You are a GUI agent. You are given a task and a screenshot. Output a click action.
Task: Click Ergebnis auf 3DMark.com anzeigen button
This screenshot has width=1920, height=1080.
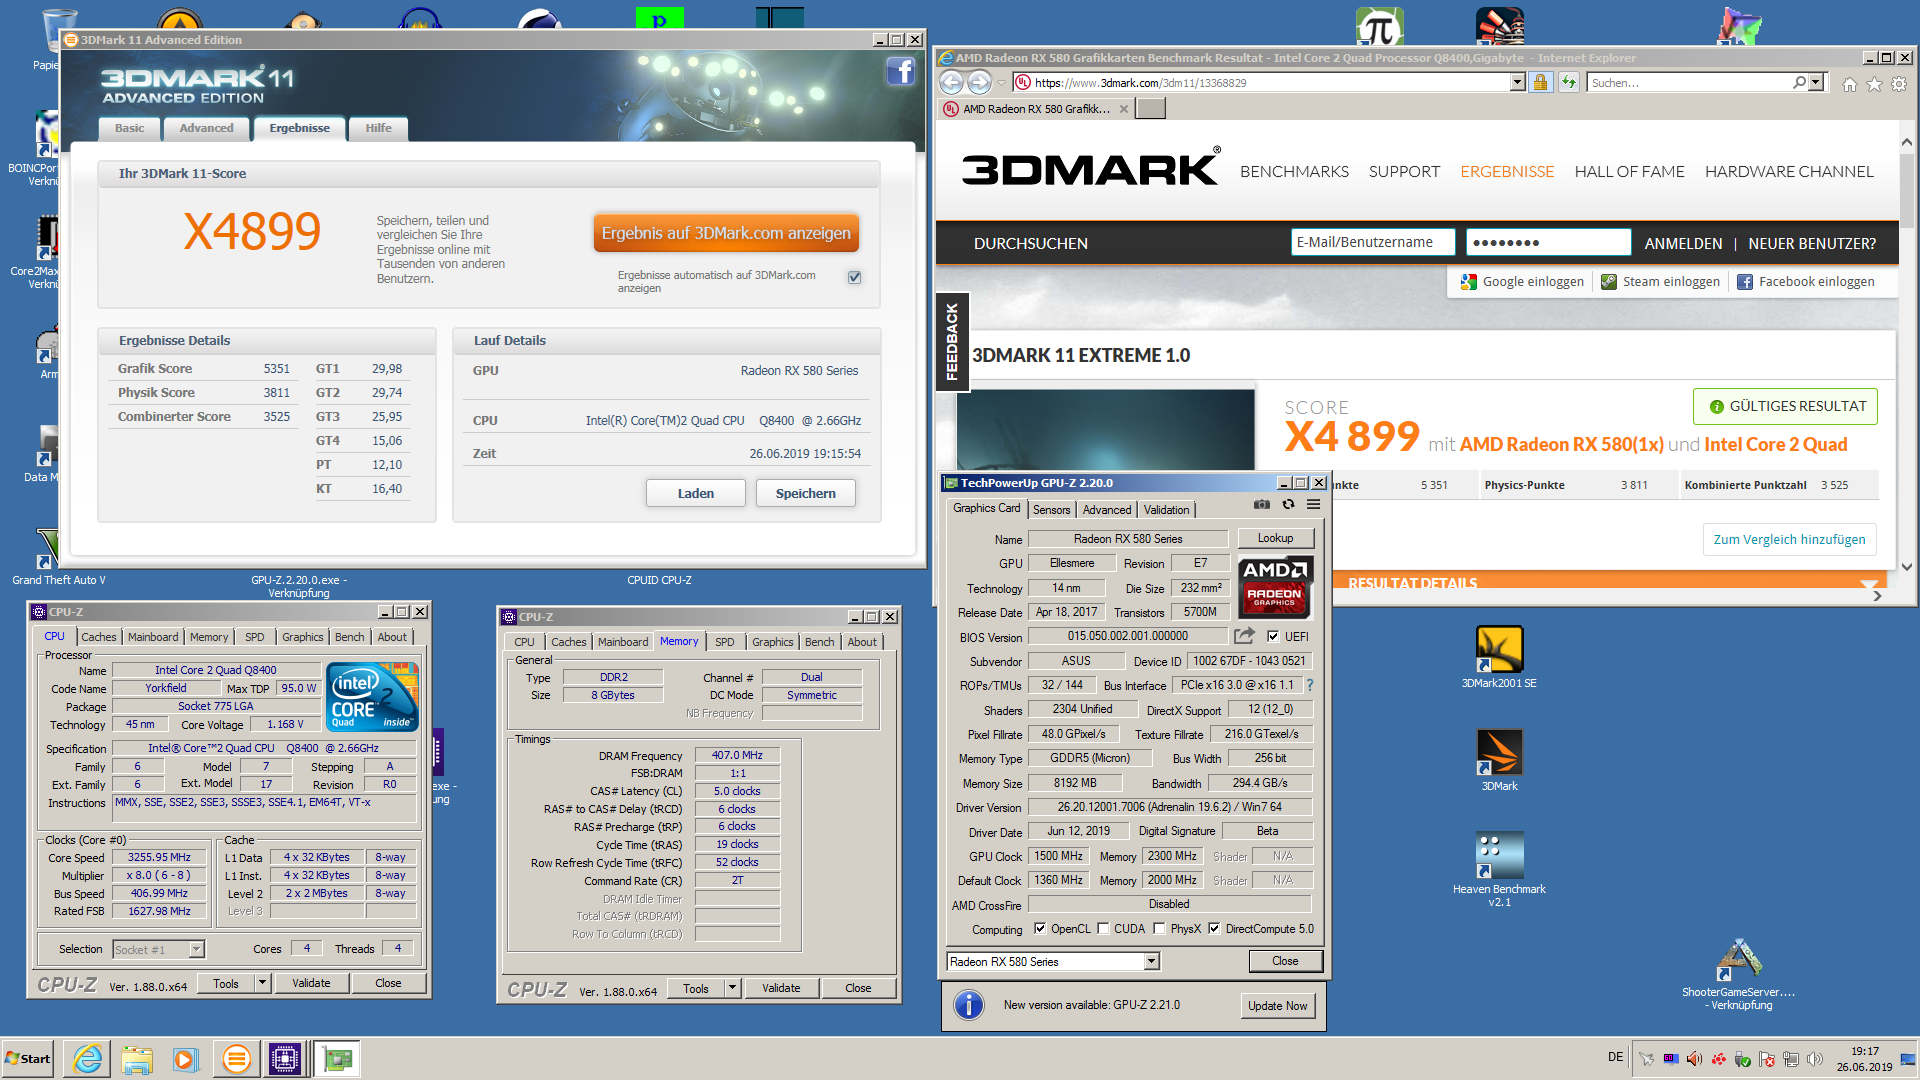click(726, 233)
